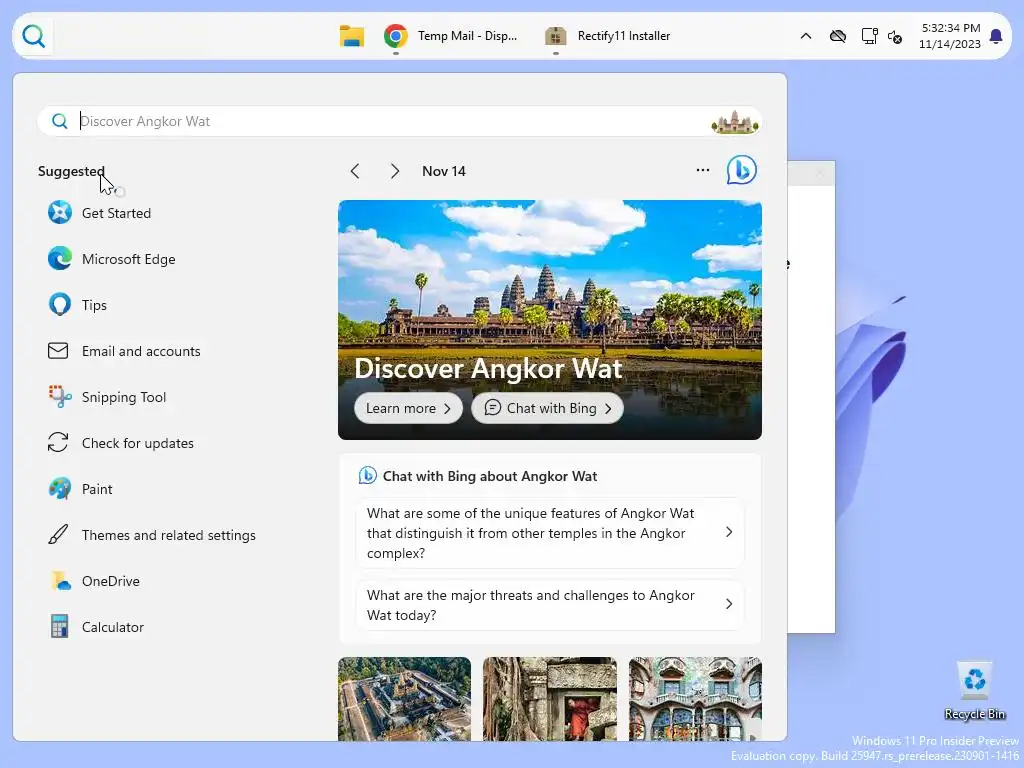Open the clock showing 5:32:34 PM

pyautogui.click(x=950, y=36)
